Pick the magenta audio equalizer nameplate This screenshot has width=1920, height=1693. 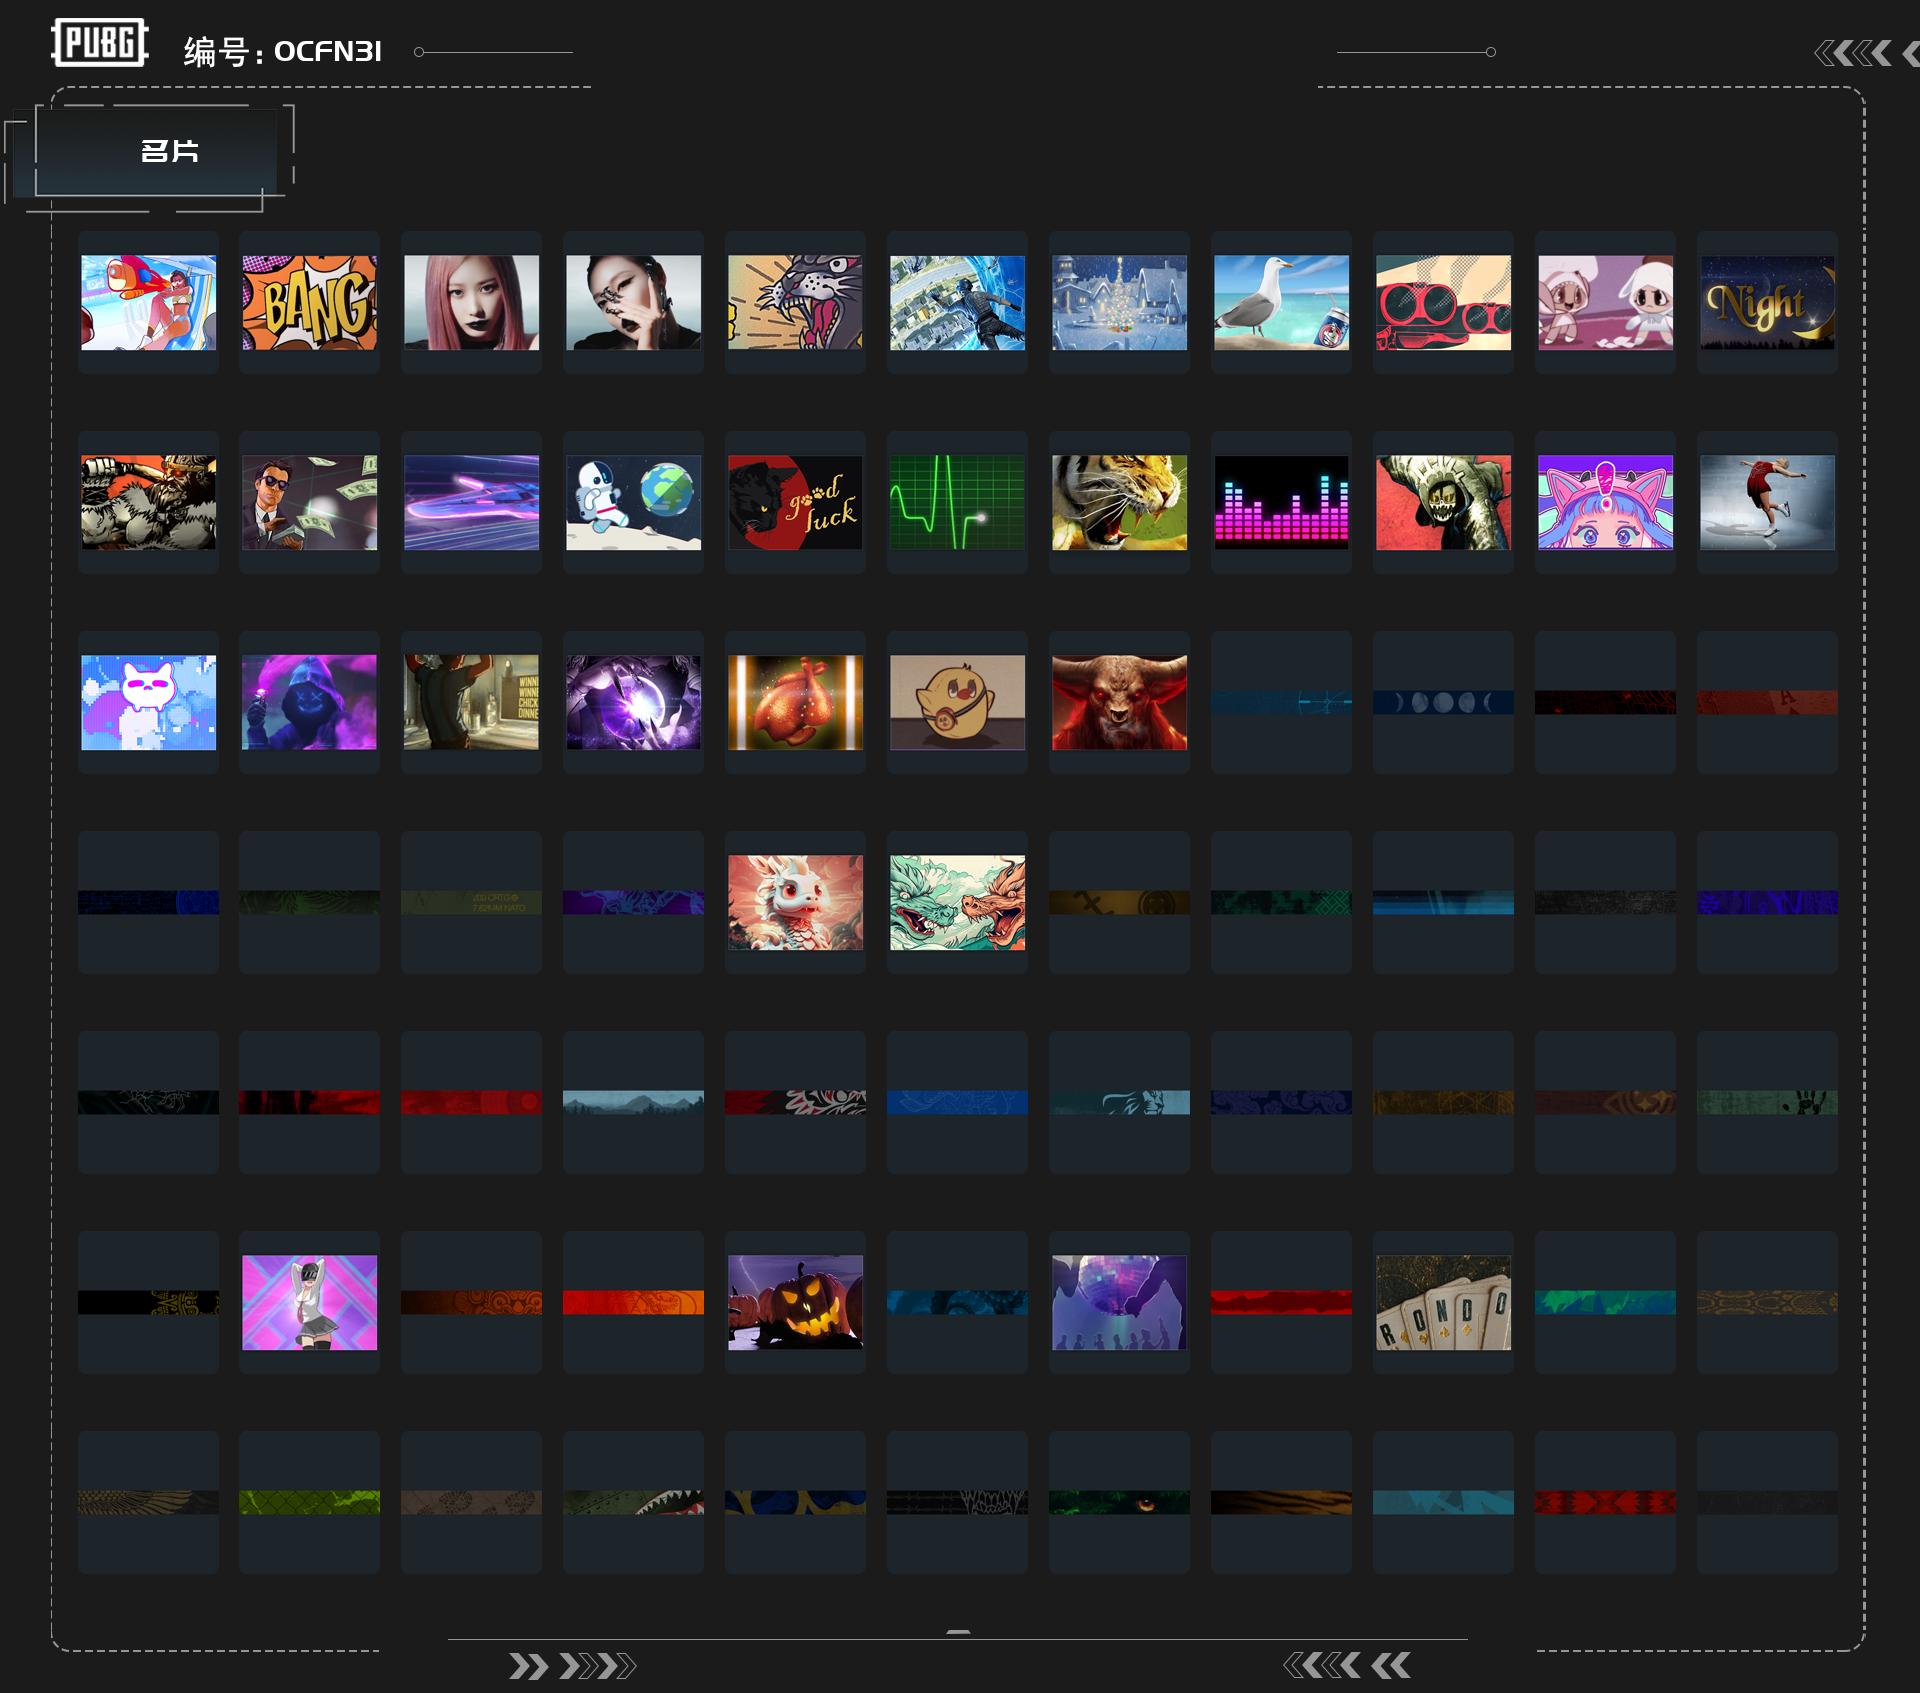1282,502
